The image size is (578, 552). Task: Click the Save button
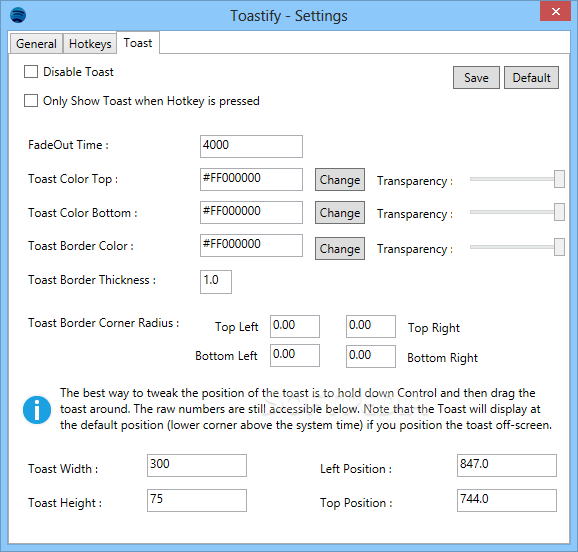476,77
